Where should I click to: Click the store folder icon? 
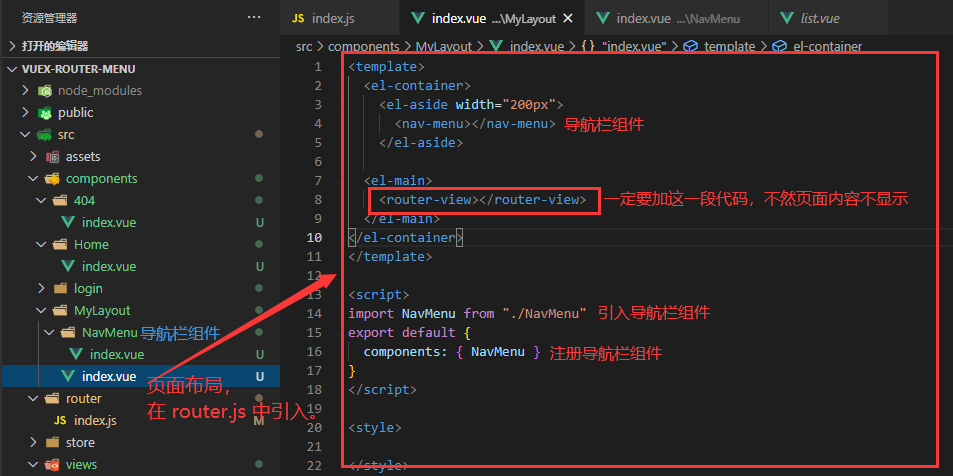tap(53, 442)
